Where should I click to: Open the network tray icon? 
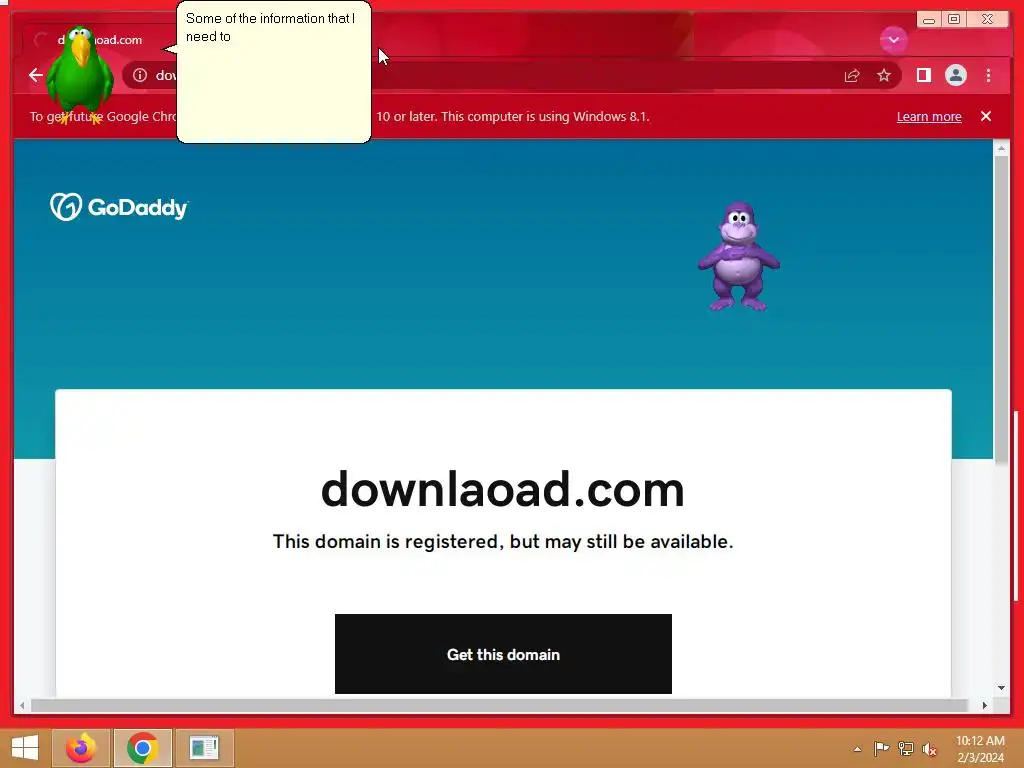pyautogui.click(x=906, y=749)
